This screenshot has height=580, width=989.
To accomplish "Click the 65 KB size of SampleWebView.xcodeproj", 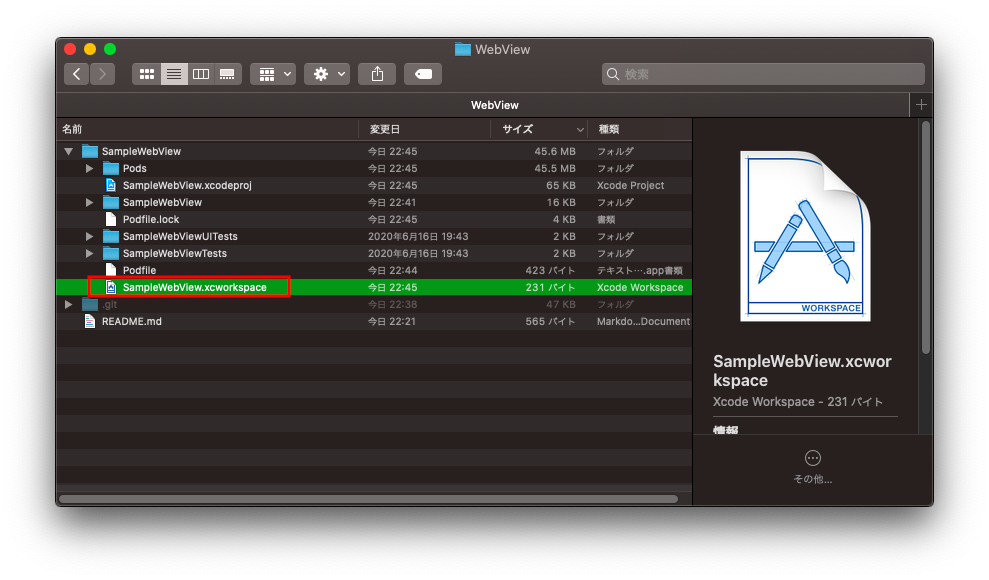I will [561, 185].
